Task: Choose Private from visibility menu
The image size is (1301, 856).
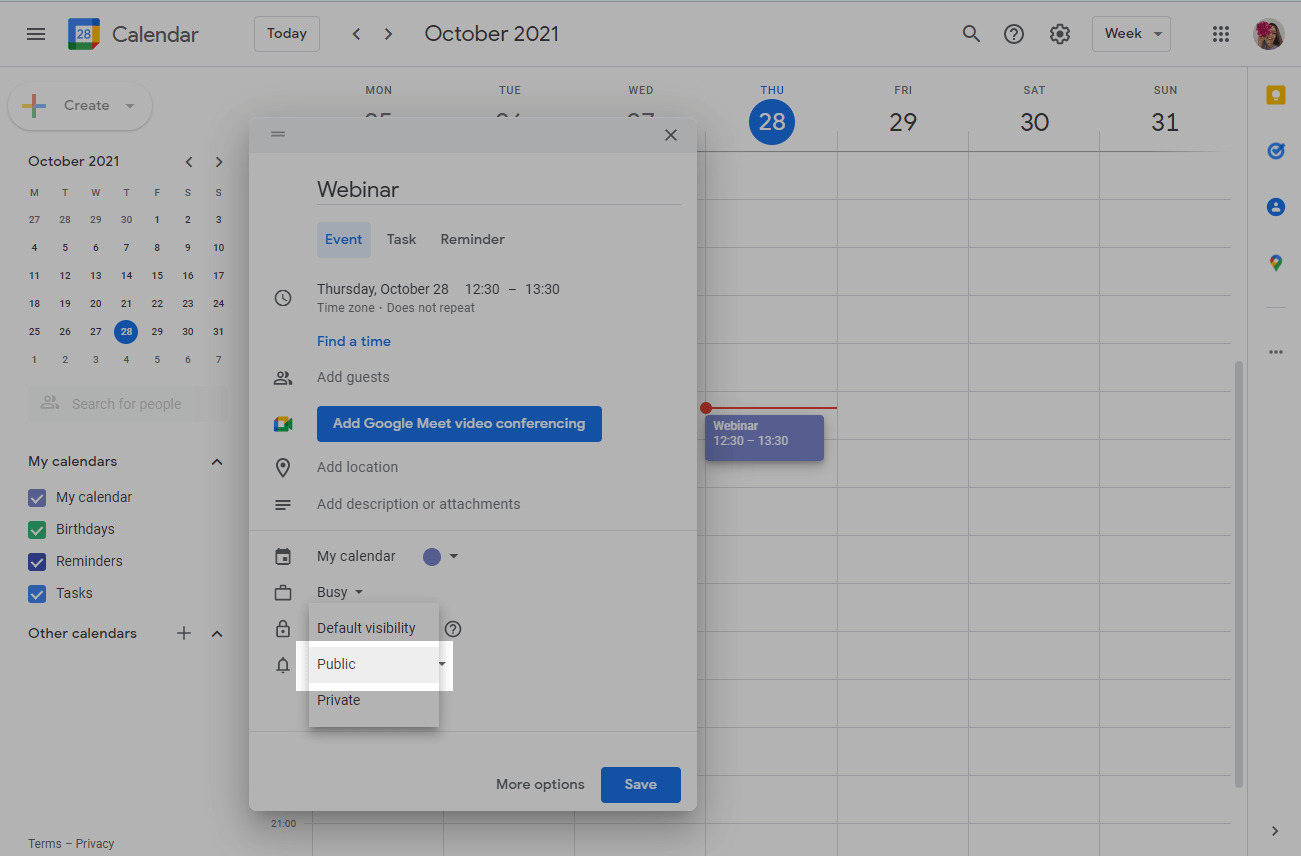Action: (x=339, y=700)
